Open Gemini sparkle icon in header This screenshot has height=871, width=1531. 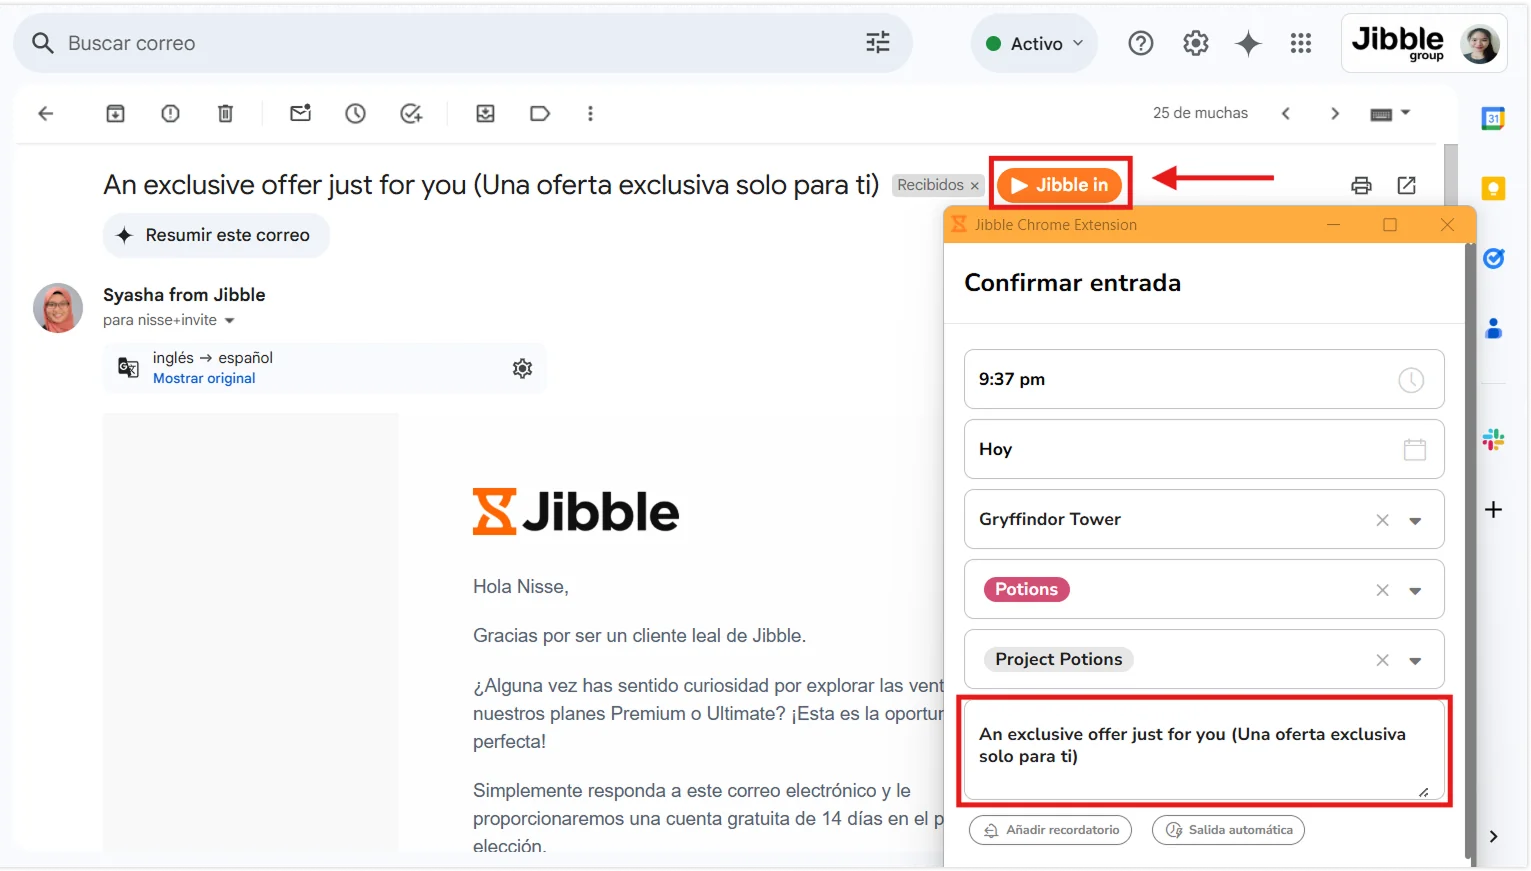(1248, 43)
